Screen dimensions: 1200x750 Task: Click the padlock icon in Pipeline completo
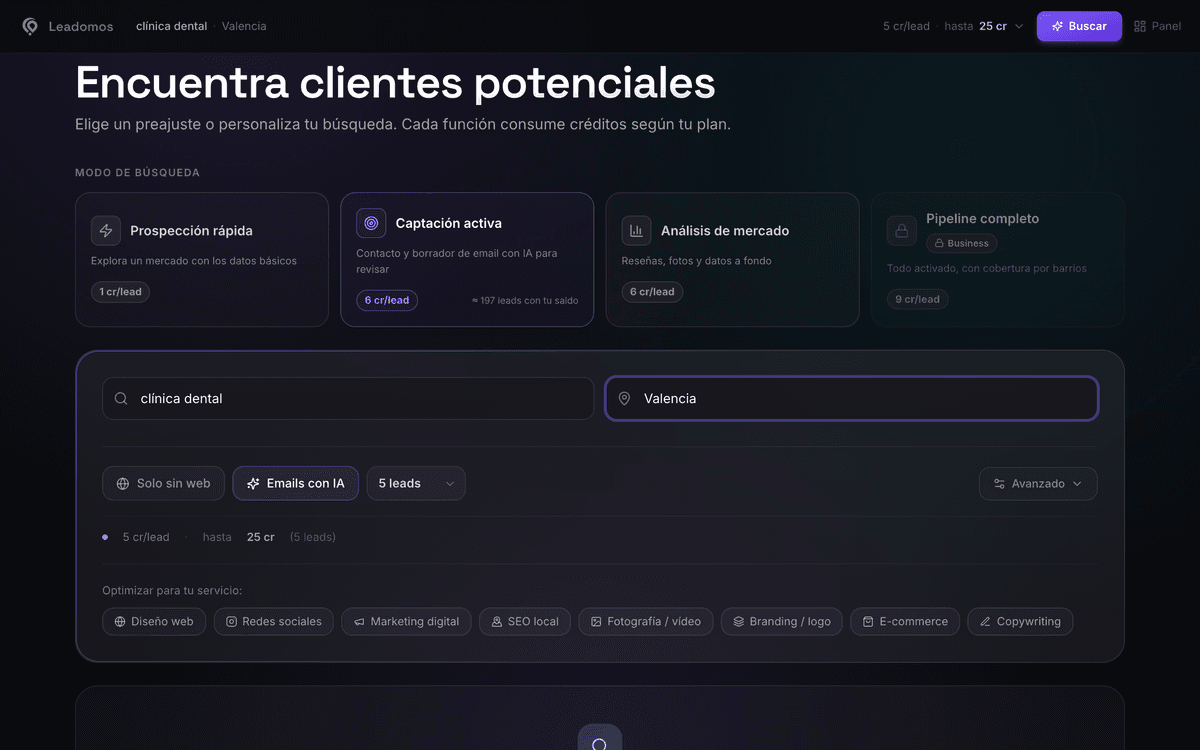901,231
